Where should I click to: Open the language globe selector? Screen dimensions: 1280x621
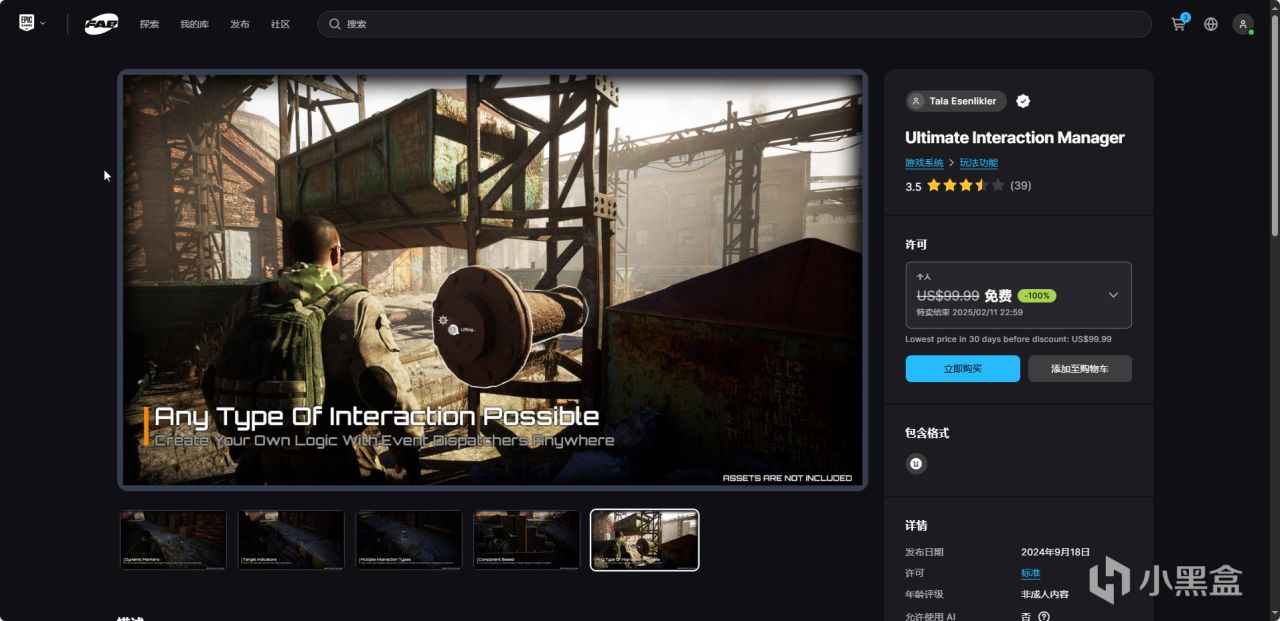point(1211,24)
